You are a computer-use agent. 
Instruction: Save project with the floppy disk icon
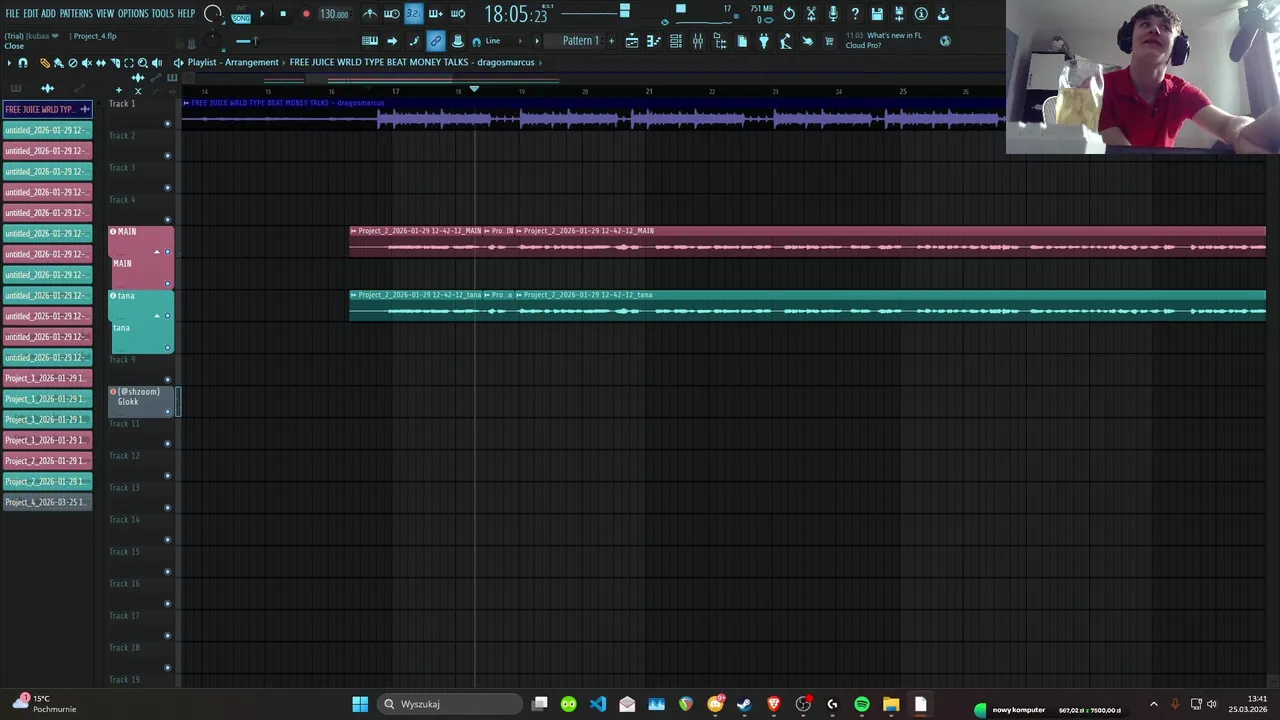[x=877, y=14]
